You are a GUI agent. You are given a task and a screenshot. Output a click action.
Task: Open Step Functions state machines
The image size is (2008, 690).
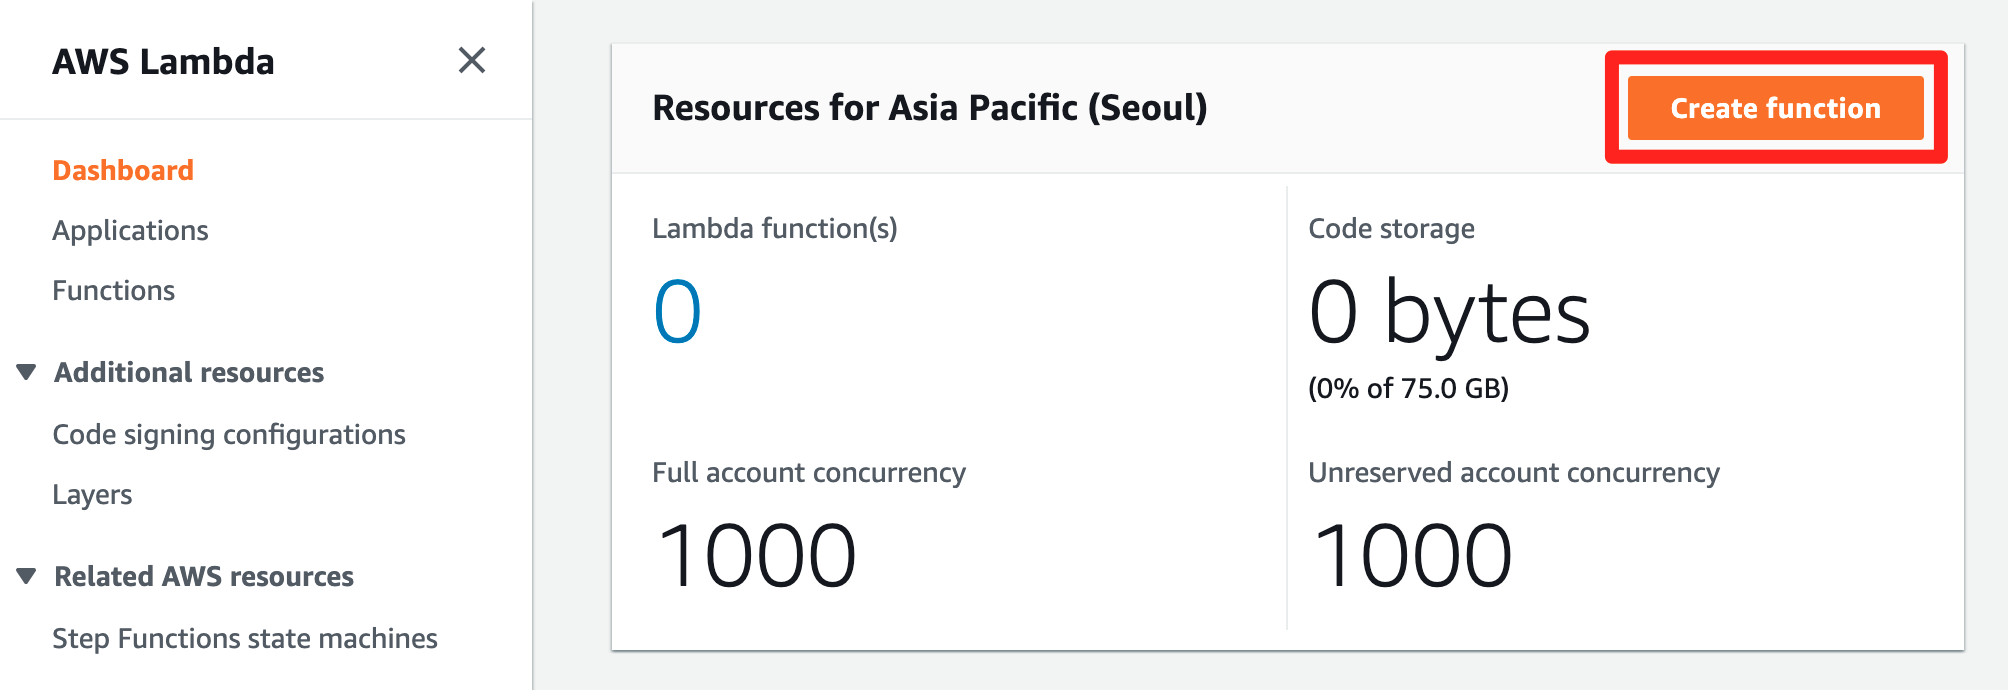coord(245,638)
